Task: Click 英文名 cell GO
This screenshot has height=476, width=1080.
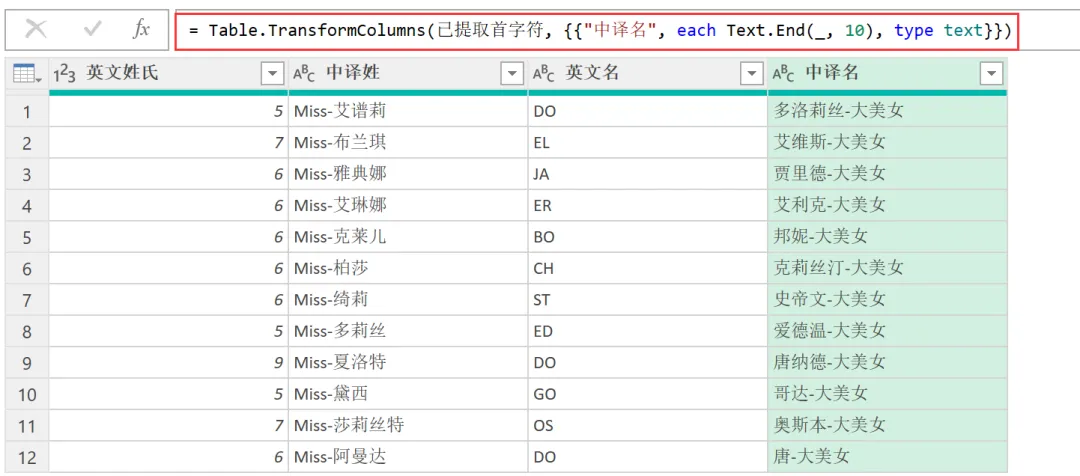Action: [647, 394]
